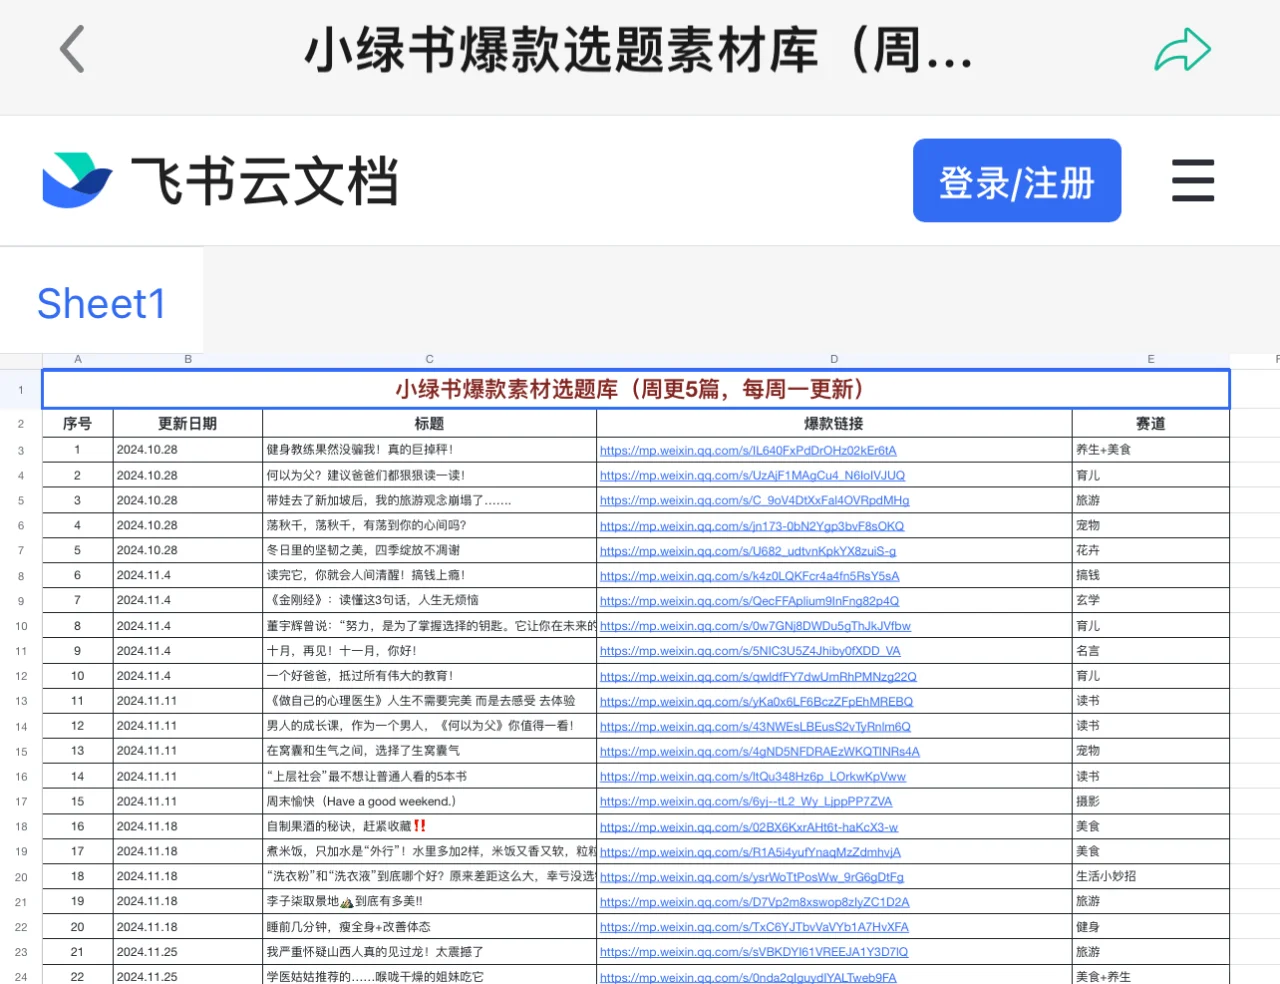Open link ending 43NWEsLBEusS2vTyRnlm6Q
1280x984 pixels.
coord(755,726)
